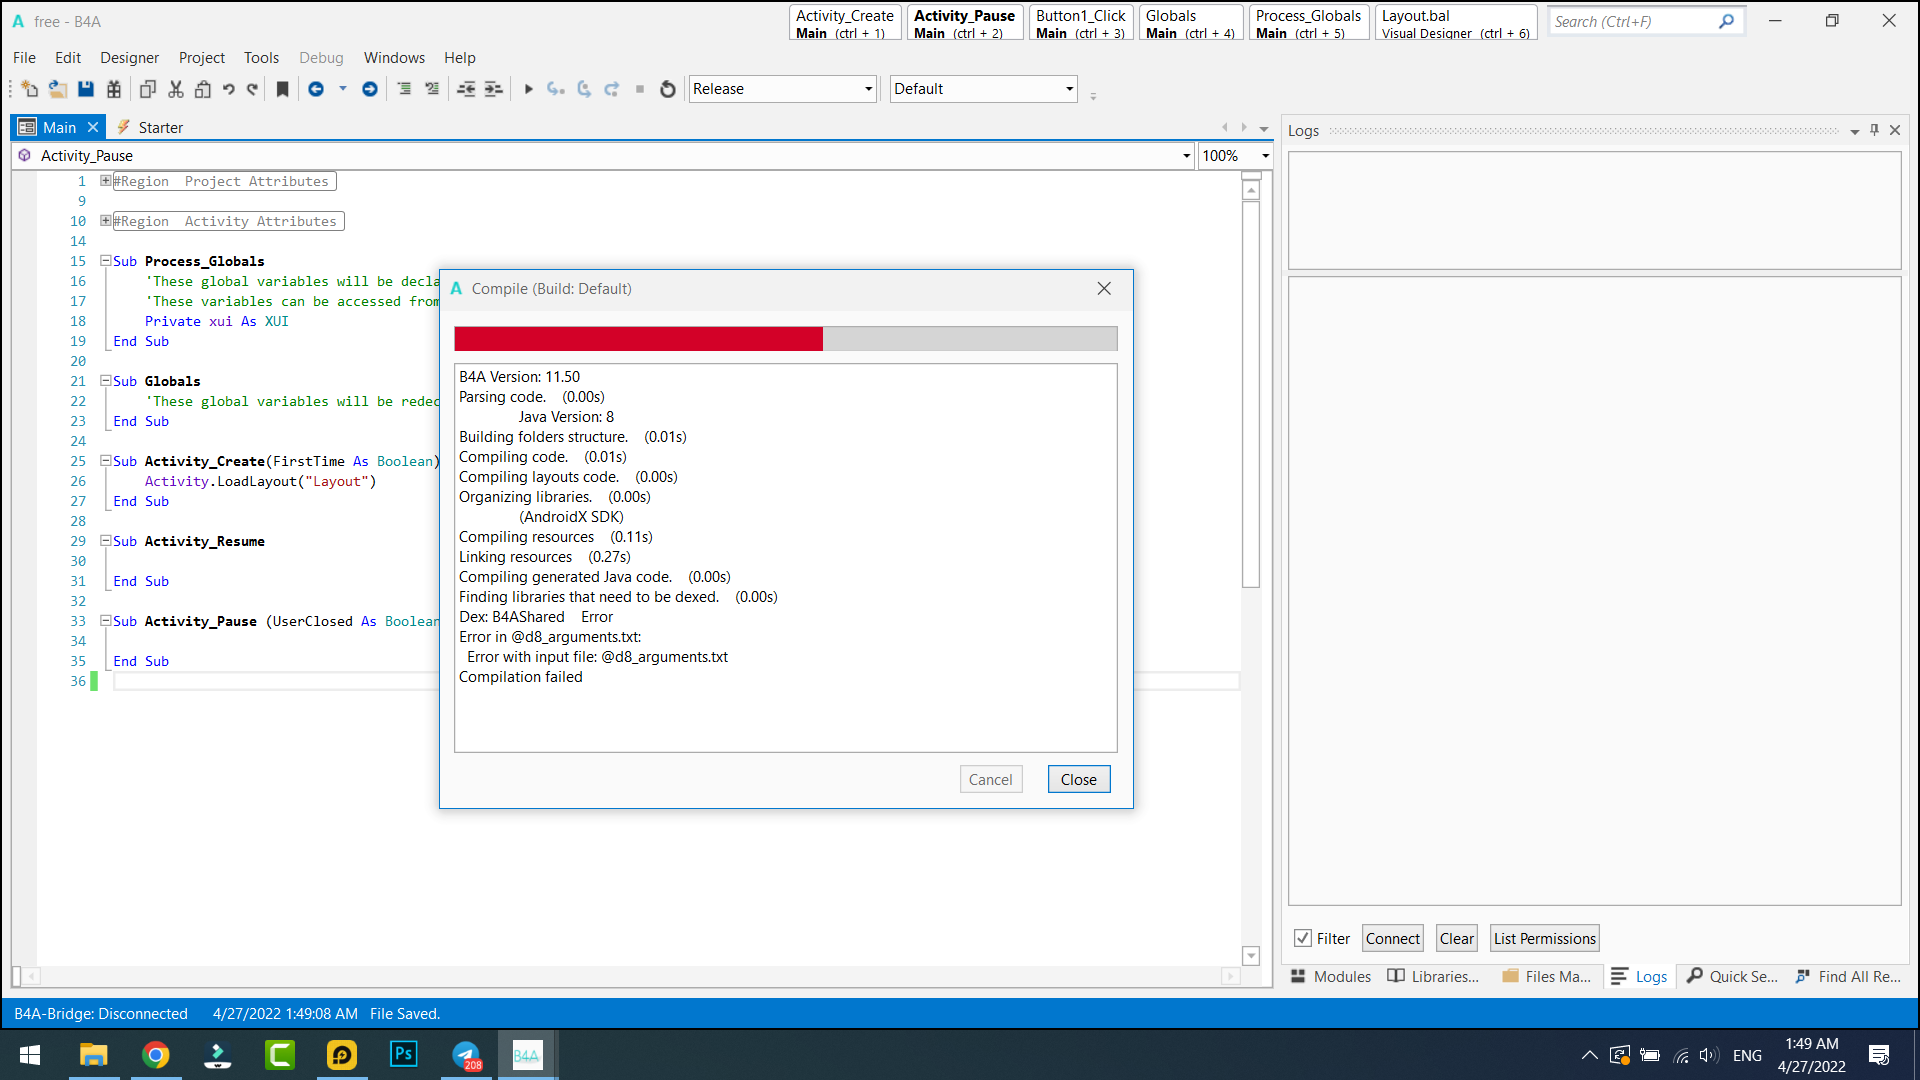1920x1080 pixels.
Task: Click the Restart circular arrow icon
Action: [x=668, y=89]
